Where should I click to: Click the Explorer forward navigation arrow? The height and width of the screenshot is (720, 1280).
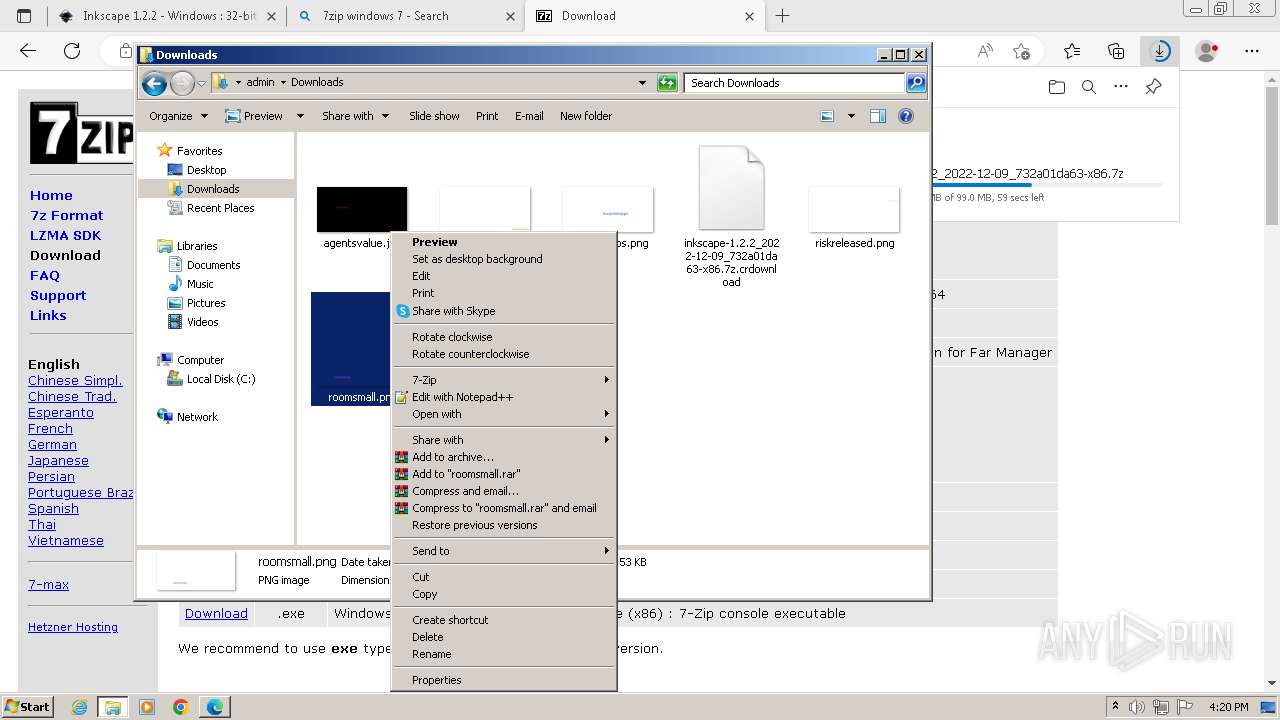[182, 83]
